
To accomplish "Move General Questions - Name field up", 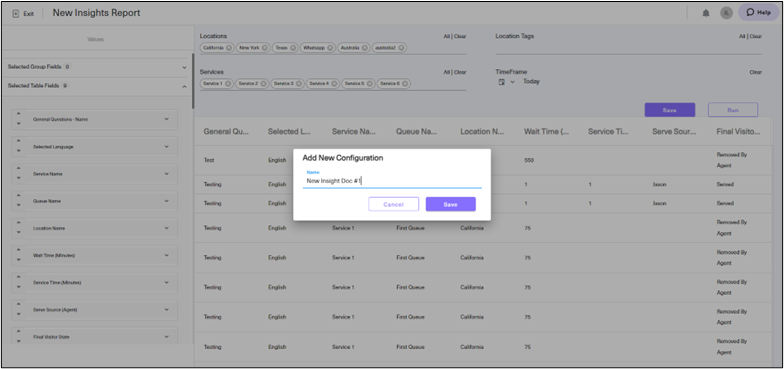I will [19, 114].
